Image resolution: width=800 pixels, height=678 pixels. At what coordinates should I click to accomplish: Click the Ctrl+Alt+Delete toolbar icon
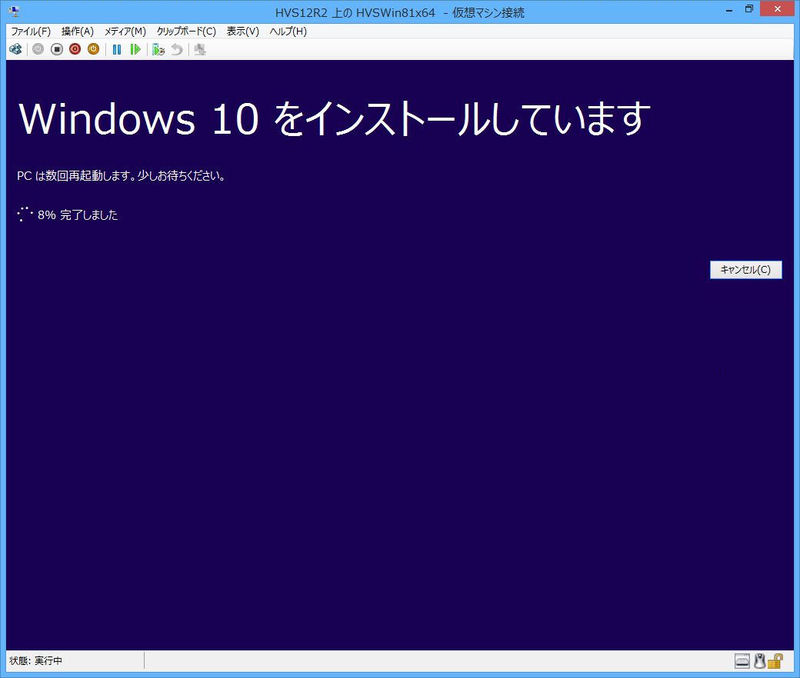point(16,49)
